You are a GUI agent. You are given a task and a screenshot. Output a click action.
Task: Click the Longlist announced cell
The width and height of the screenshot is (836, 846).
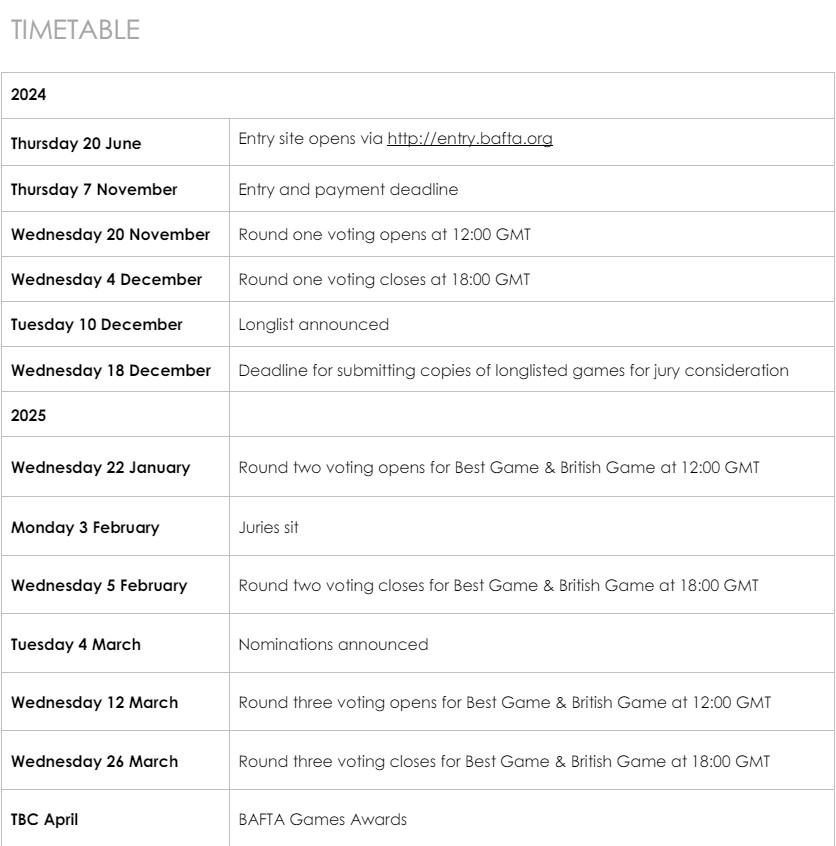(x=313, y=324)
